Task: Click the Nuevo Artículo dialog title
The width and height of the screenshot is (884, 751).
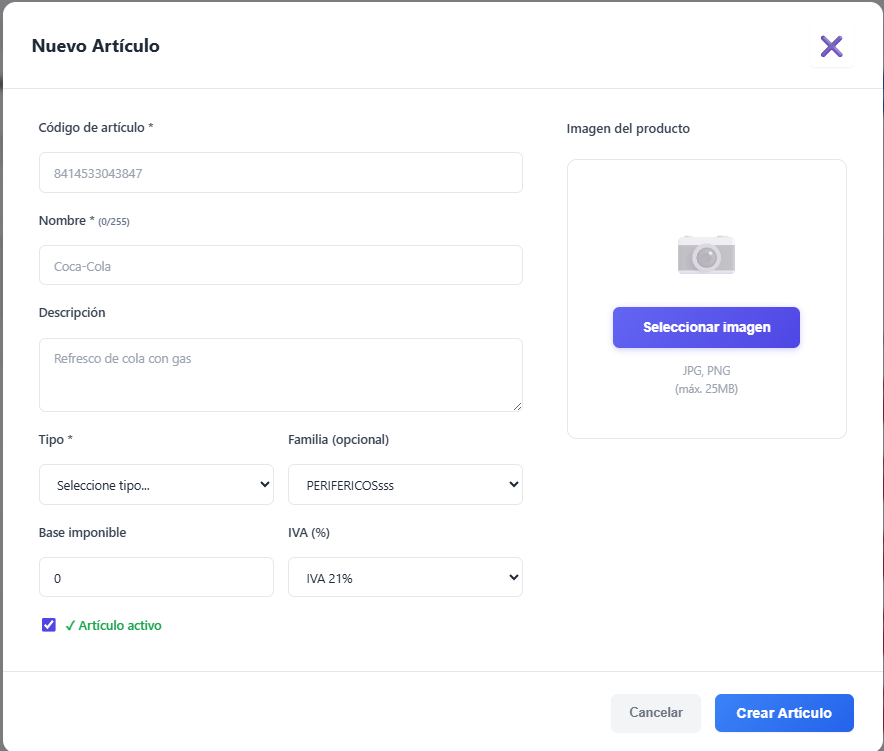Action: tap(96, 46)
